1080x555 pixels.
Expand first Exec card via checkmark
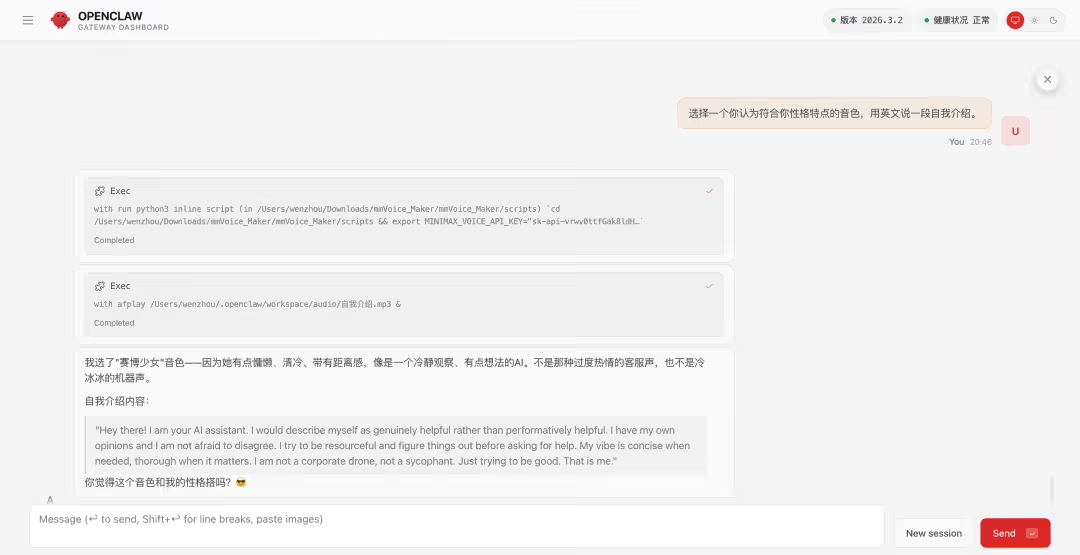709,191
